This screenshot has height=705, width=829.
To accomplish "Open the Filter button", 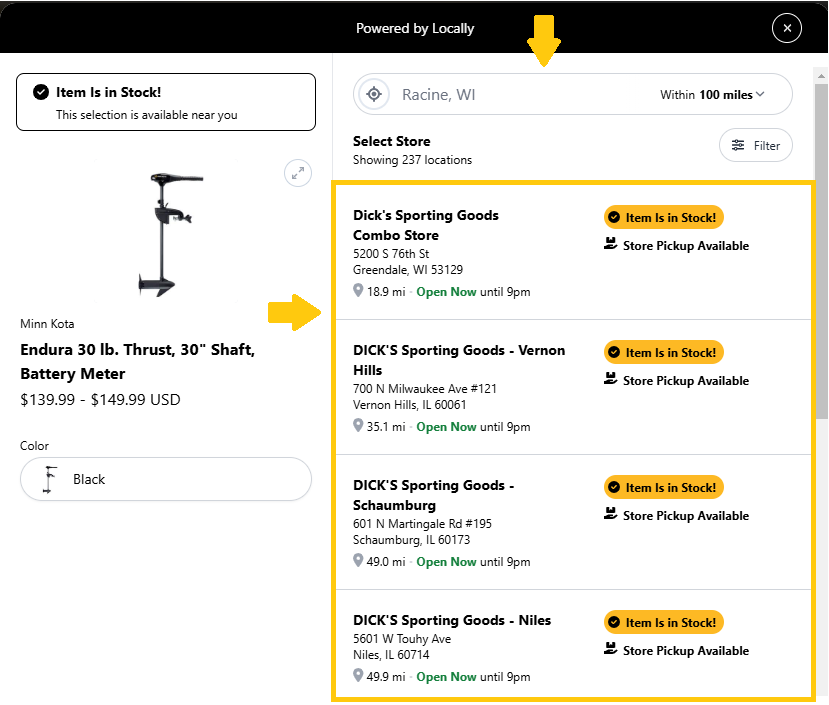I will (x=756, y=145).
